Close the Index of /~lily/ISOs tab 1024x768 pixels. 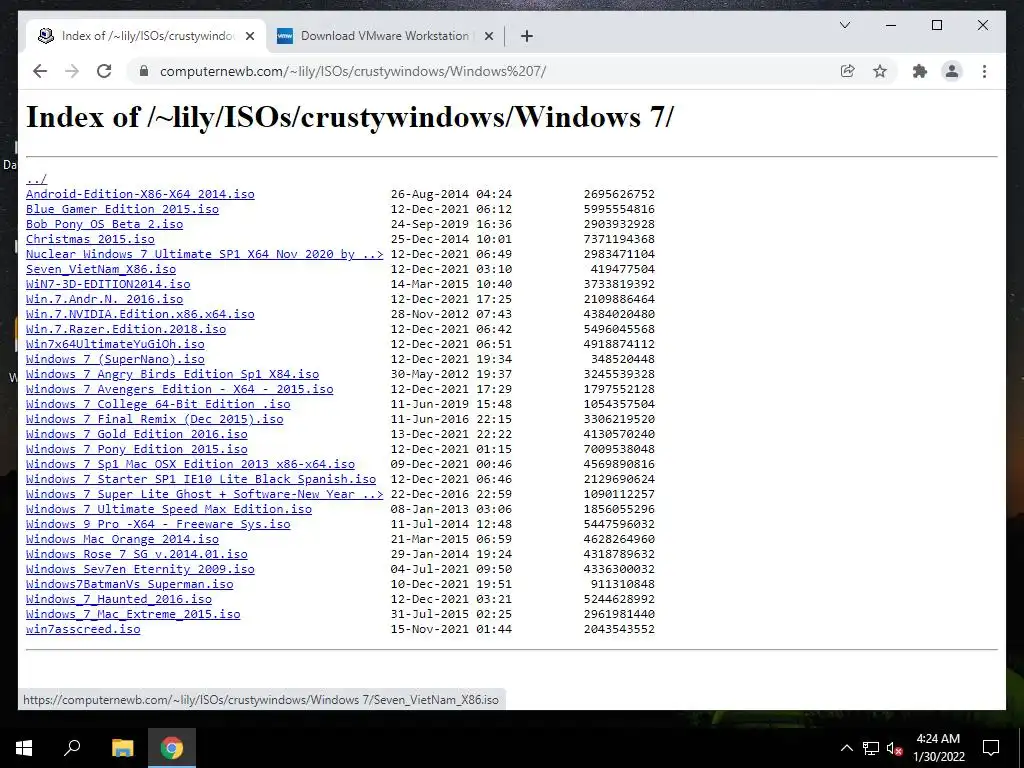click(x=249, y=37)
